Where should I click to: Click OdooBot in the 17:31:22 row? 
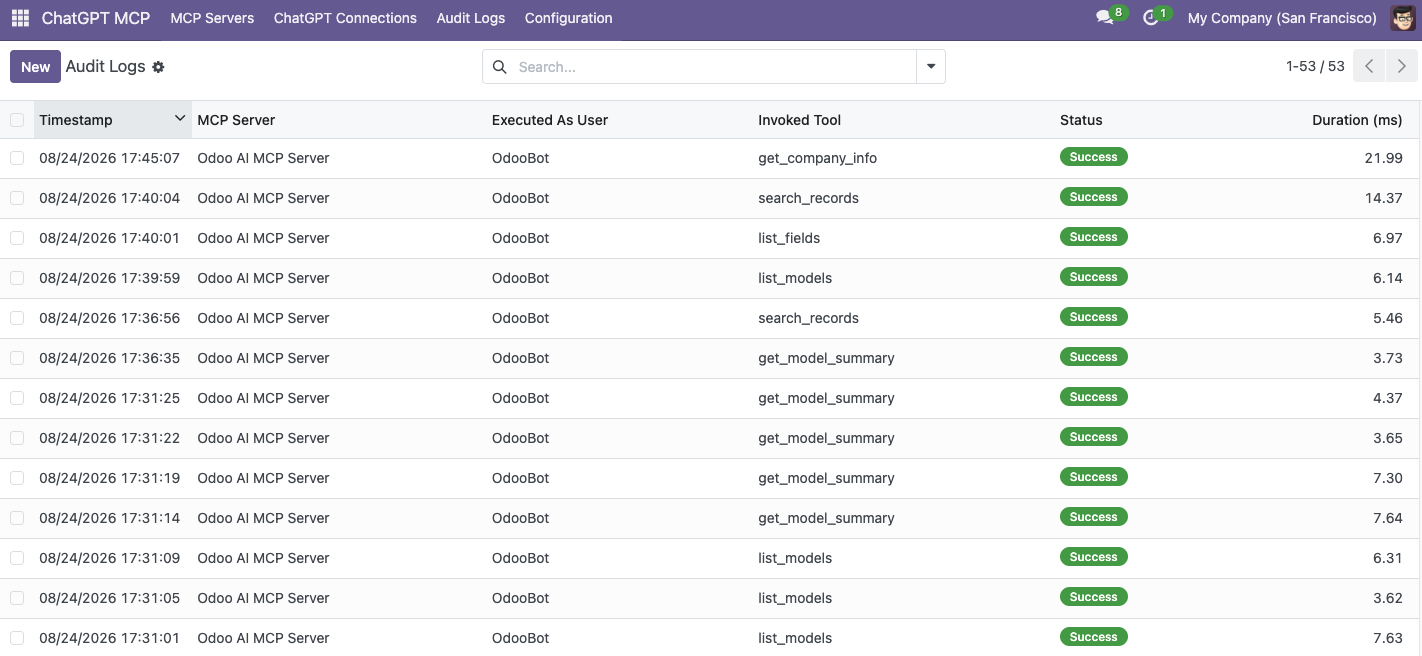click(520, 438)
